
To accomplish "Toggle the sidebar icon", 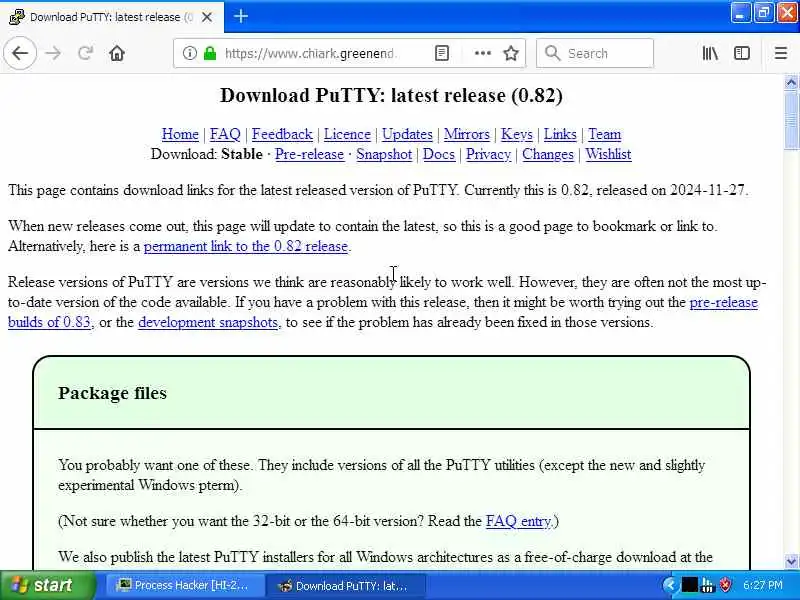I will coord(742,53).
